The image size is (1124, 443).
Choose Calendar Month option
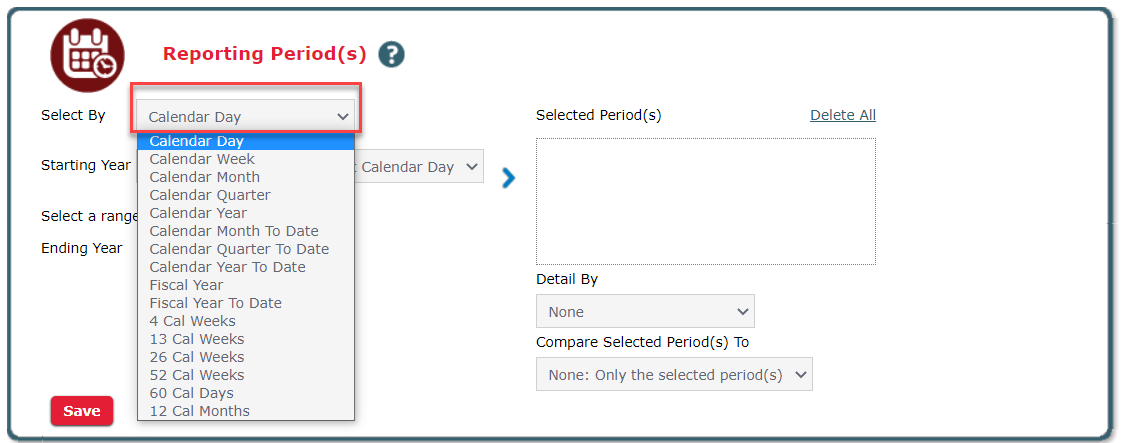204,177
